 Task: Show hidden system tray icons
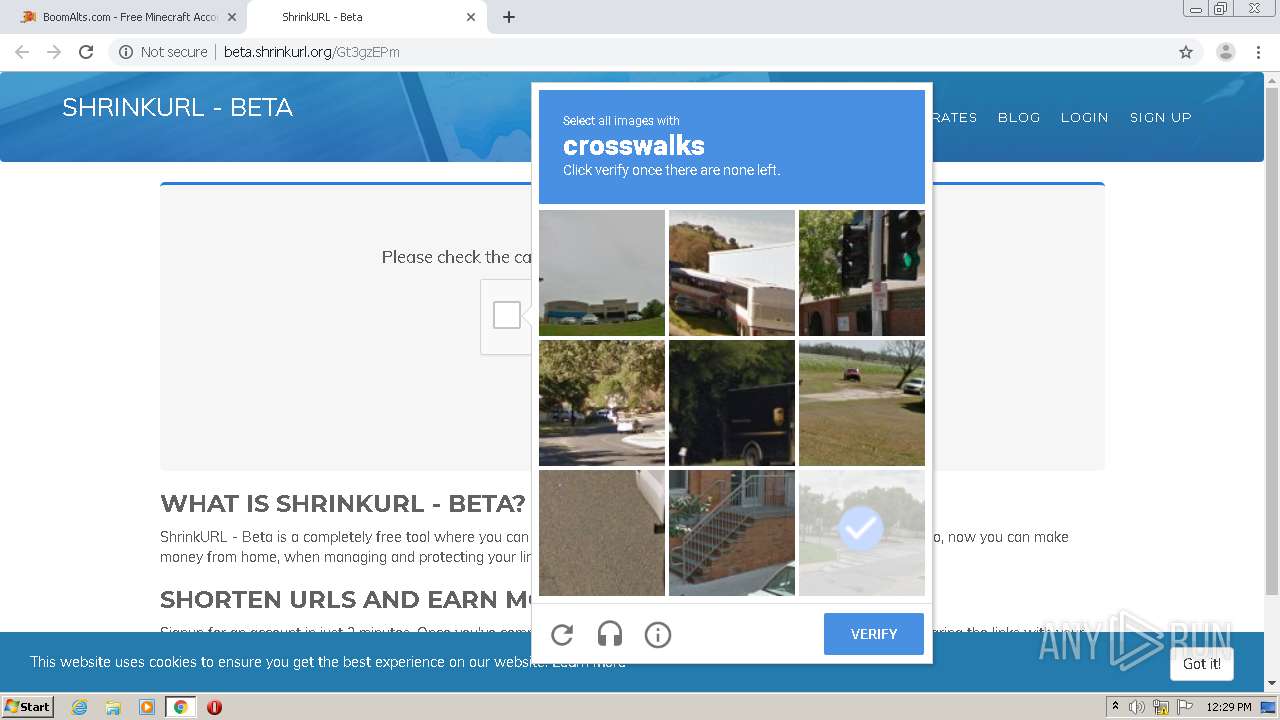coord(1115,706)
